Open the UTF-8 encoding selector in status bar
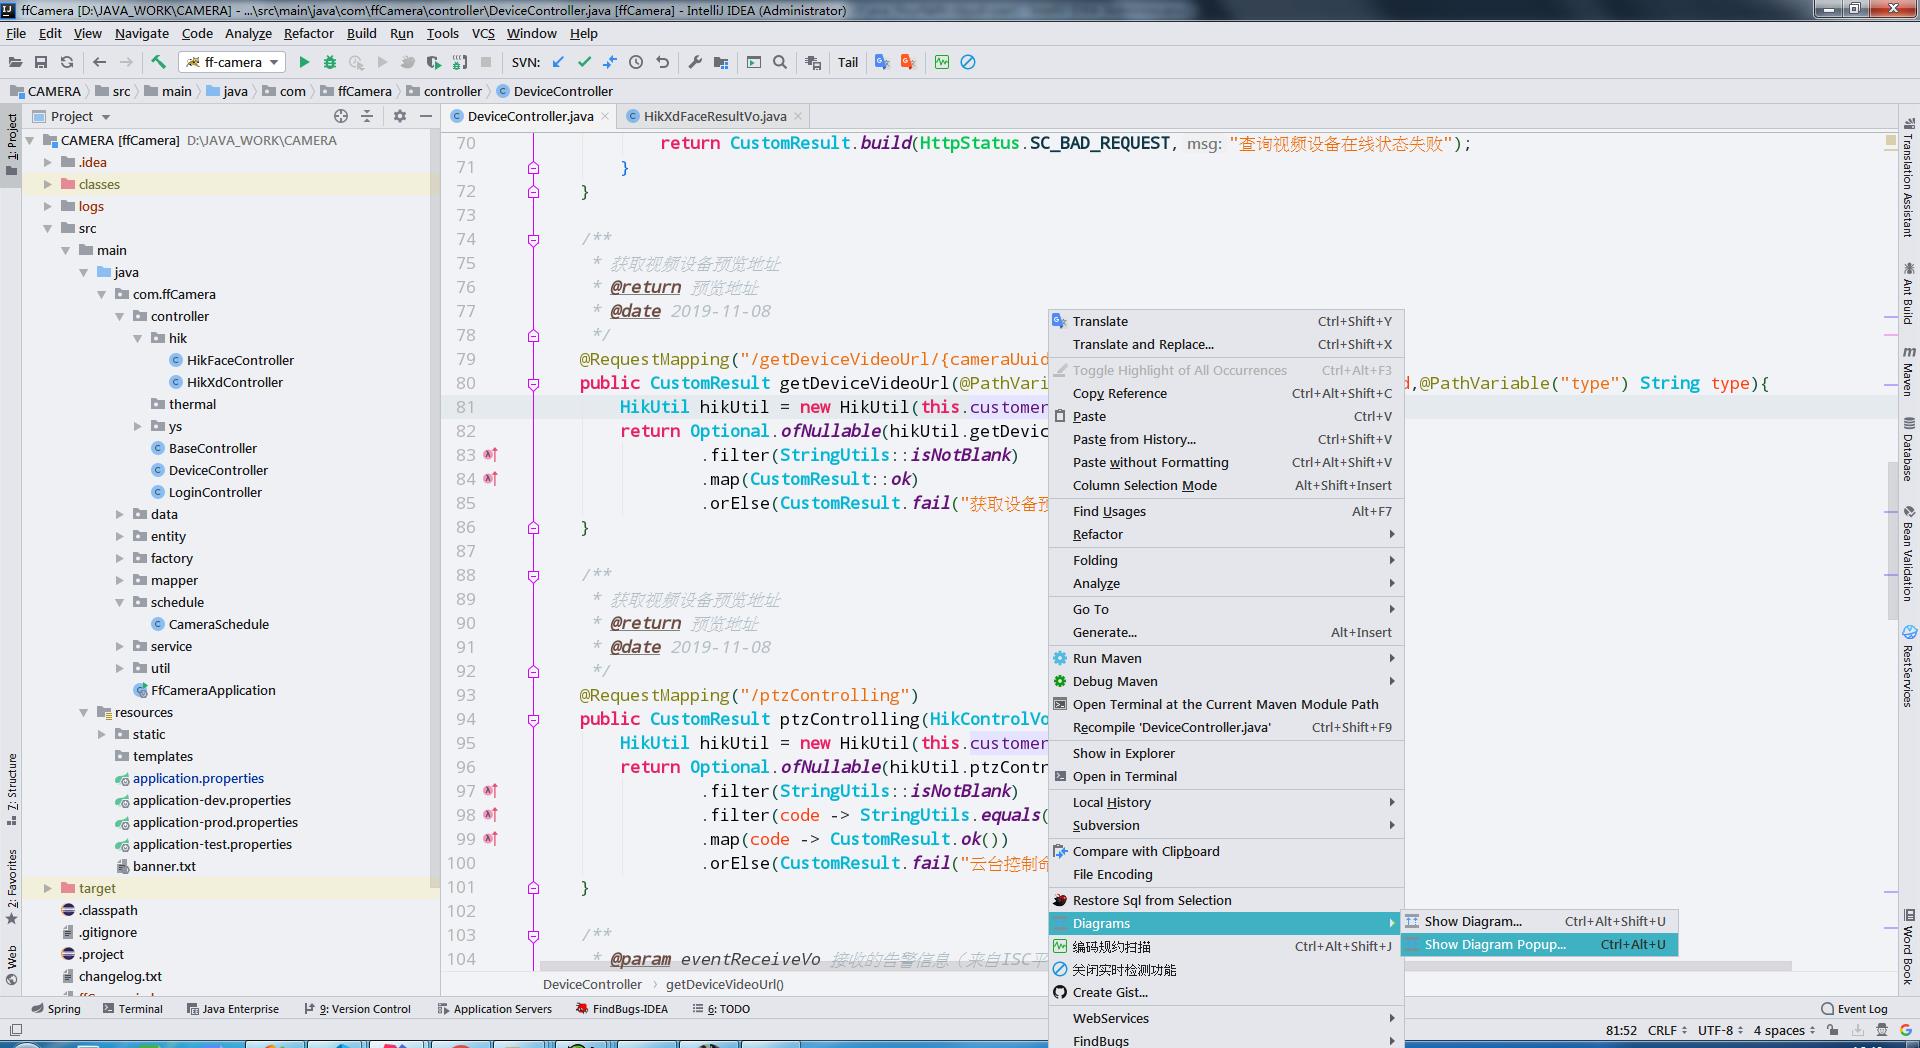Viewport: 1920px width, 1048px height. [x=1720, y=1030]
